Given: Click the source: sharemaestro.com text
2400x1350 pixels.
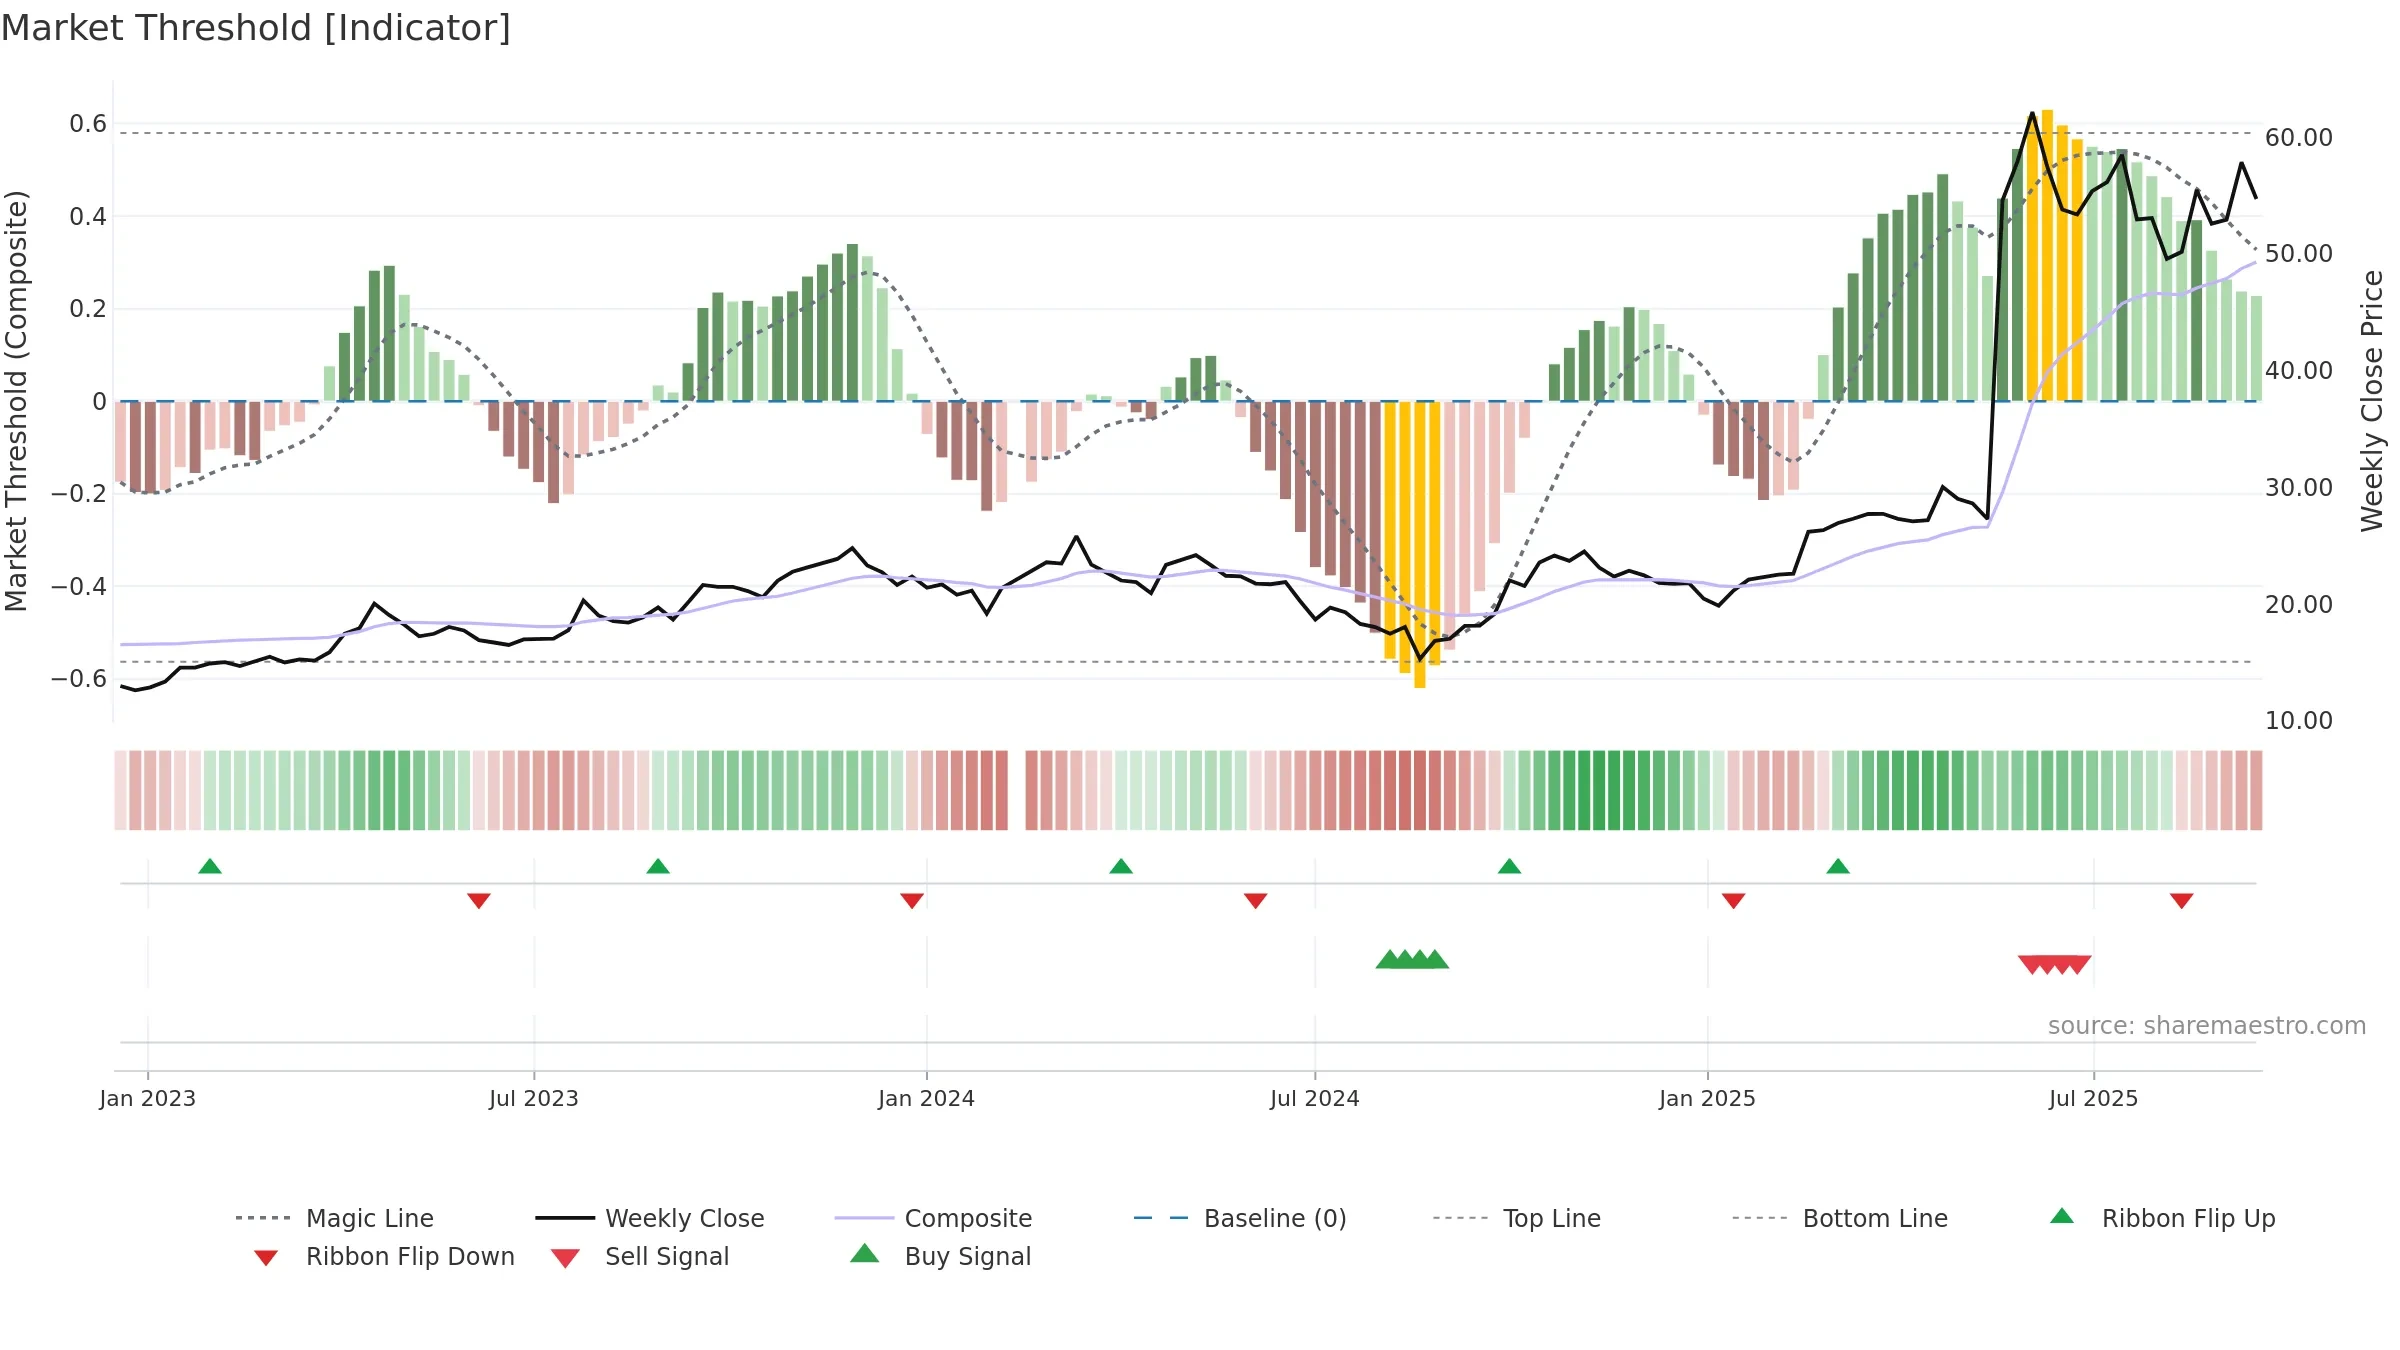Looking at the screenshot, I should pos(2207,1026).
